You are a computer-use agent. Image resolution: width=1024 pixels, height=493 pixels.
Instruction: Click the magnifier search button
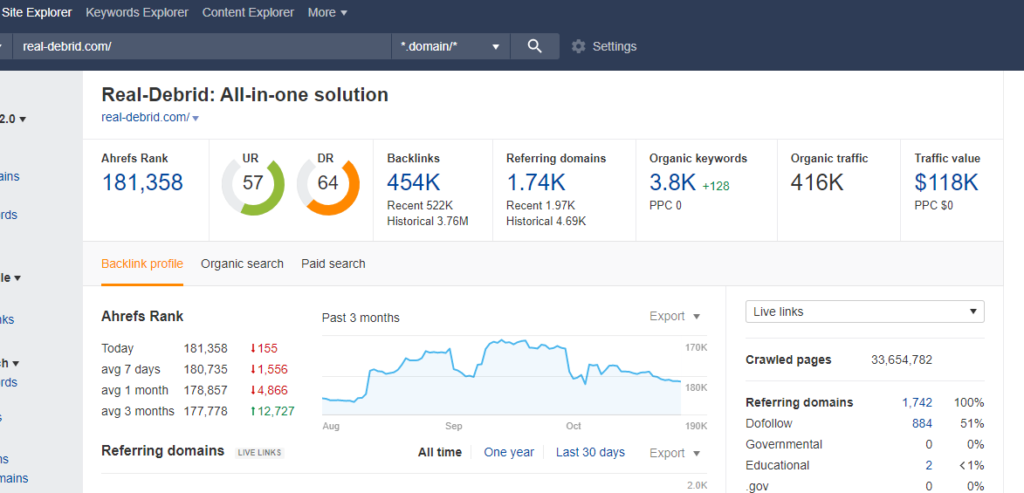tap(534, 46)
